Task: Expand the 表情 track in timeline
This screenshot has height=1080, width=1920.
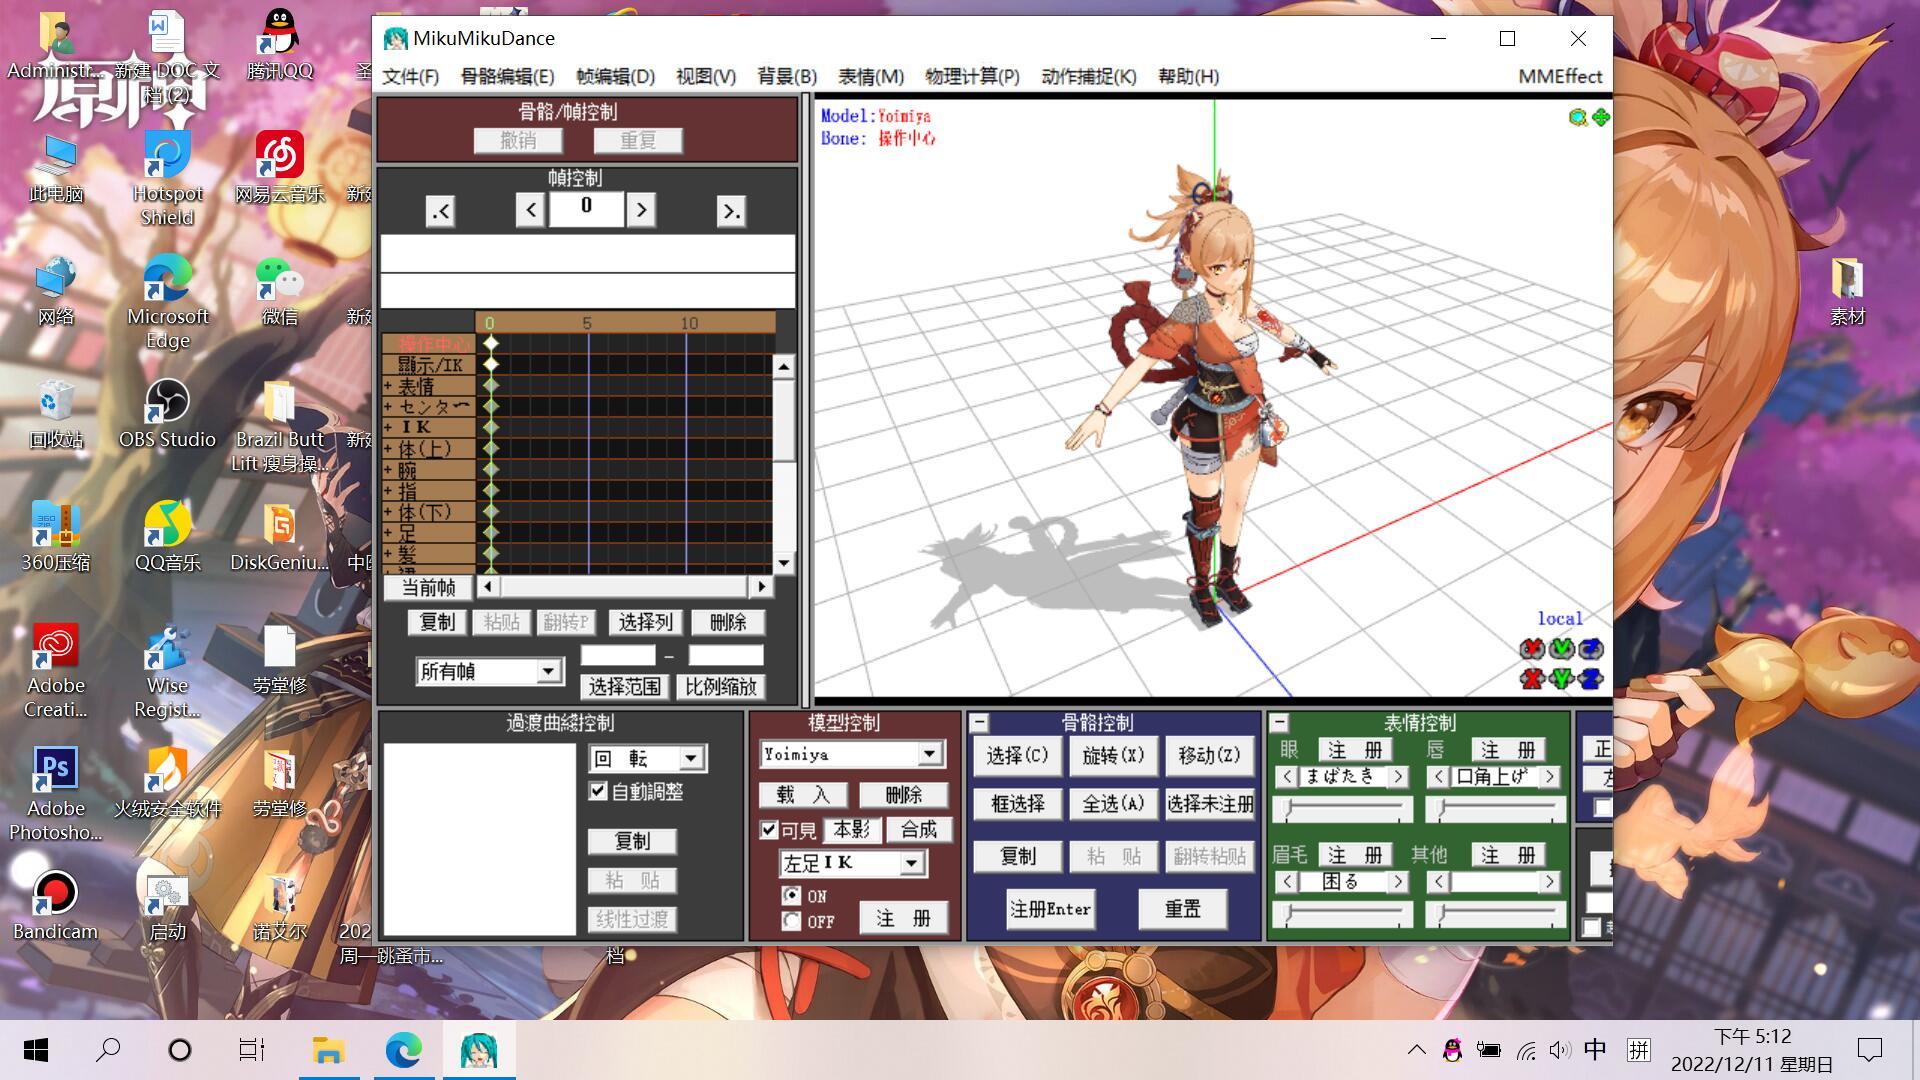Action: 388,386
